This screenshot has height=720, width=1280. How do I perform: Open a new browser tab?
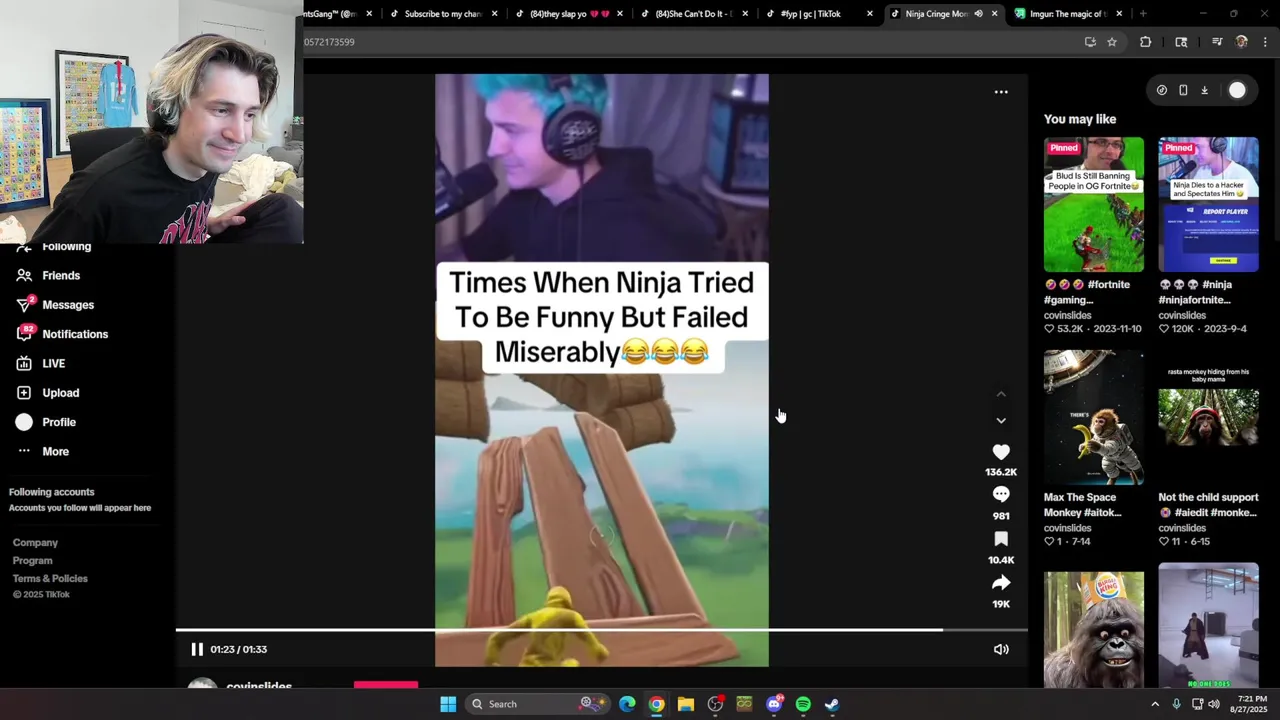1142,14
